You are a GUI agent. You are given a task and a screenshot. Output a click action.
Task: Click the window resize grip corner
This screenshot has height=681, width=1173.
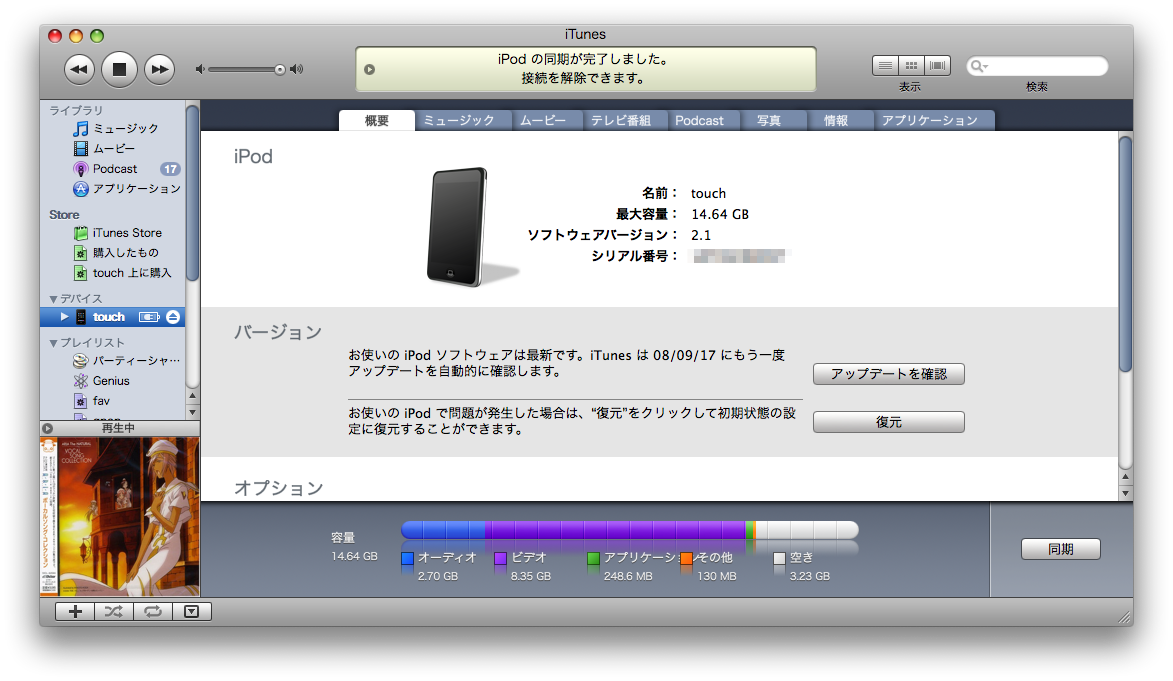[1124, 617]
